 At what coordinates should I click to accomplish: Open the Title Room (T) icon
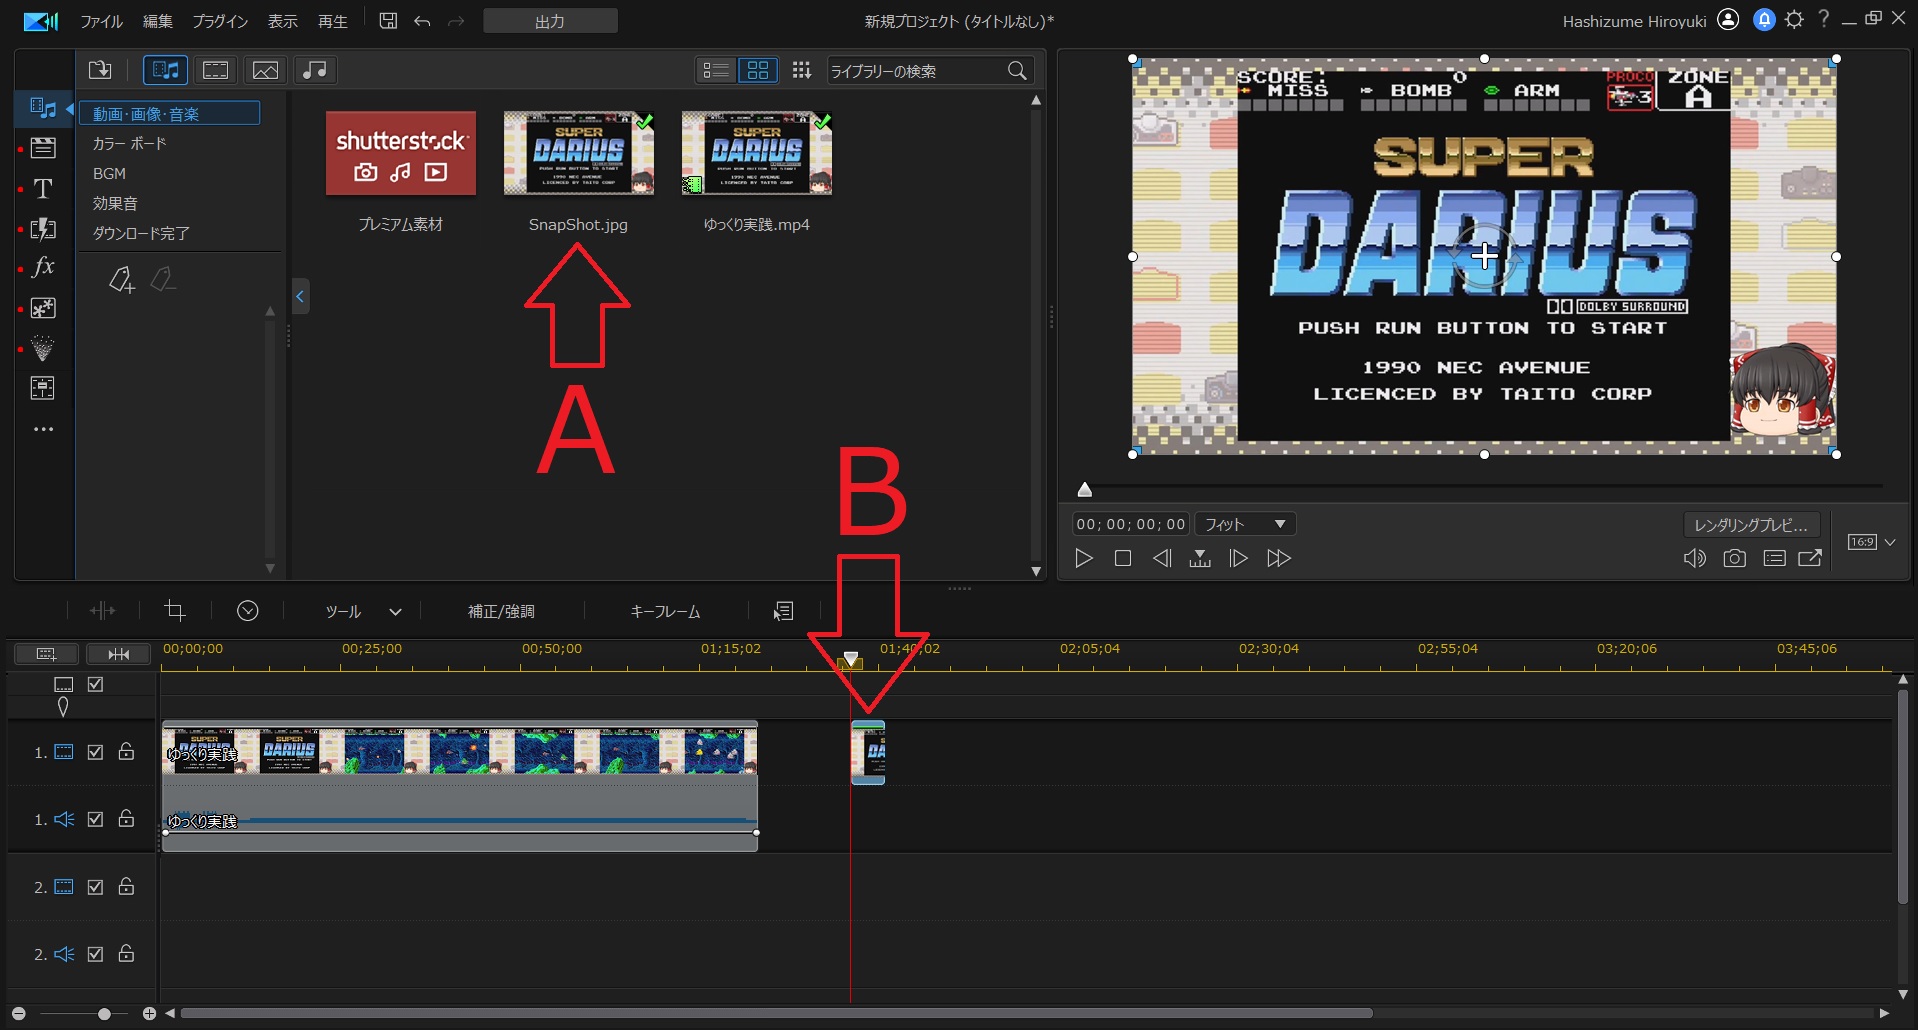click(43, 189)
